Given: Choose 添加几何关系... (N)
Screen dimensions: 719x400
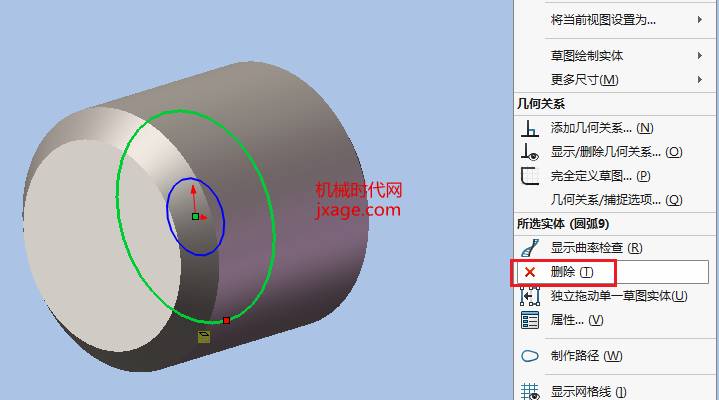Looking at the screenshot, I should point(602,128).
